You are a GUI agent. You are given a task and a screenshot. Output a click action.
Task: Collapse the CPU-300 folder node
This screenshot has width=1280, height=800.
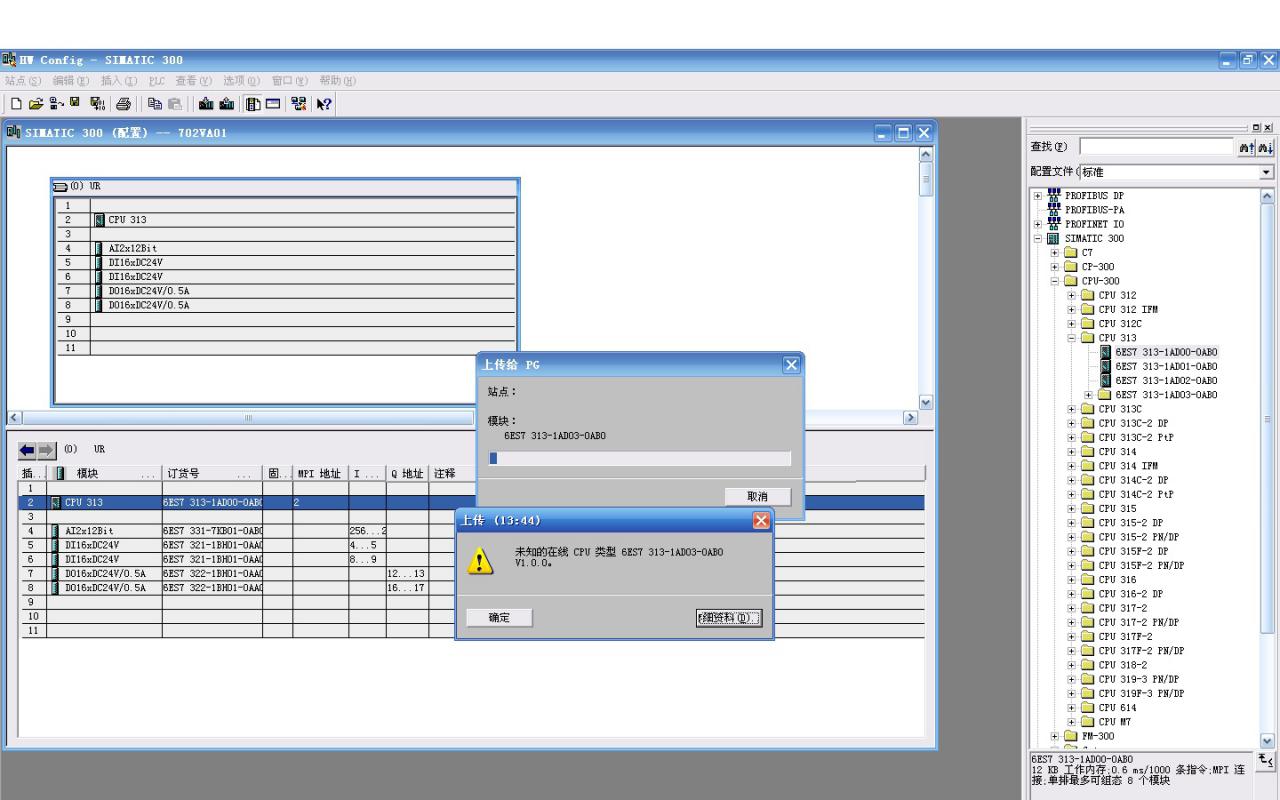click(x=1057, y=282)
